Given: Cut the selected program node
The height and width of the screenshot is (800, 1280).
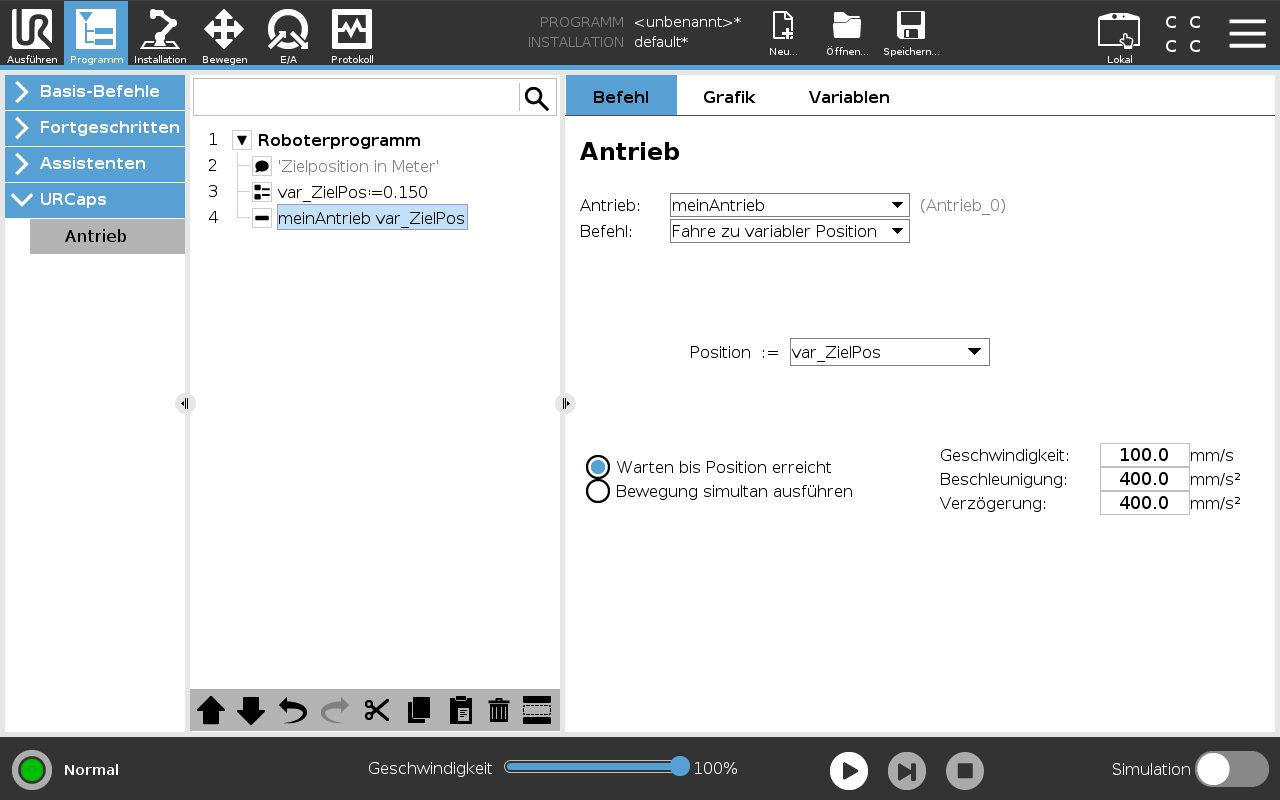Looking at the screenshot, I should coord(377,710).
